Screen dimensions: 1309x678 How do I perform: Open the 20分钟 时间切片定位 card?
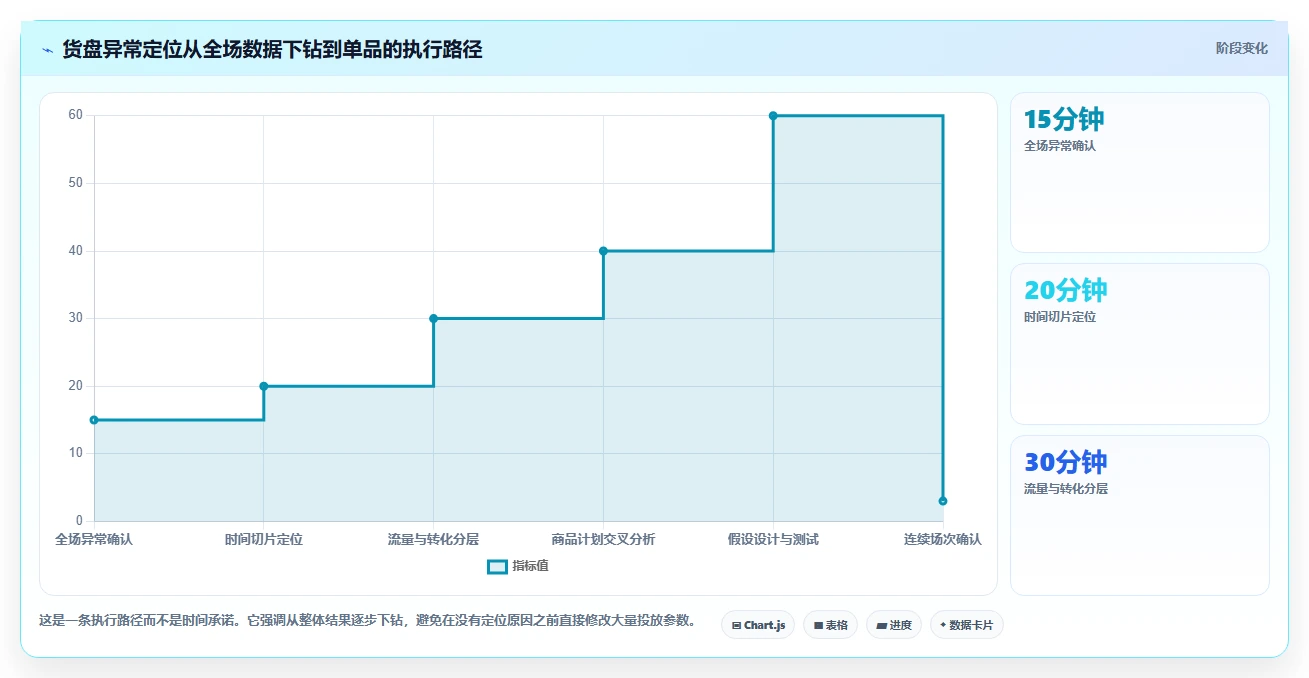(x=1140, y=344)
